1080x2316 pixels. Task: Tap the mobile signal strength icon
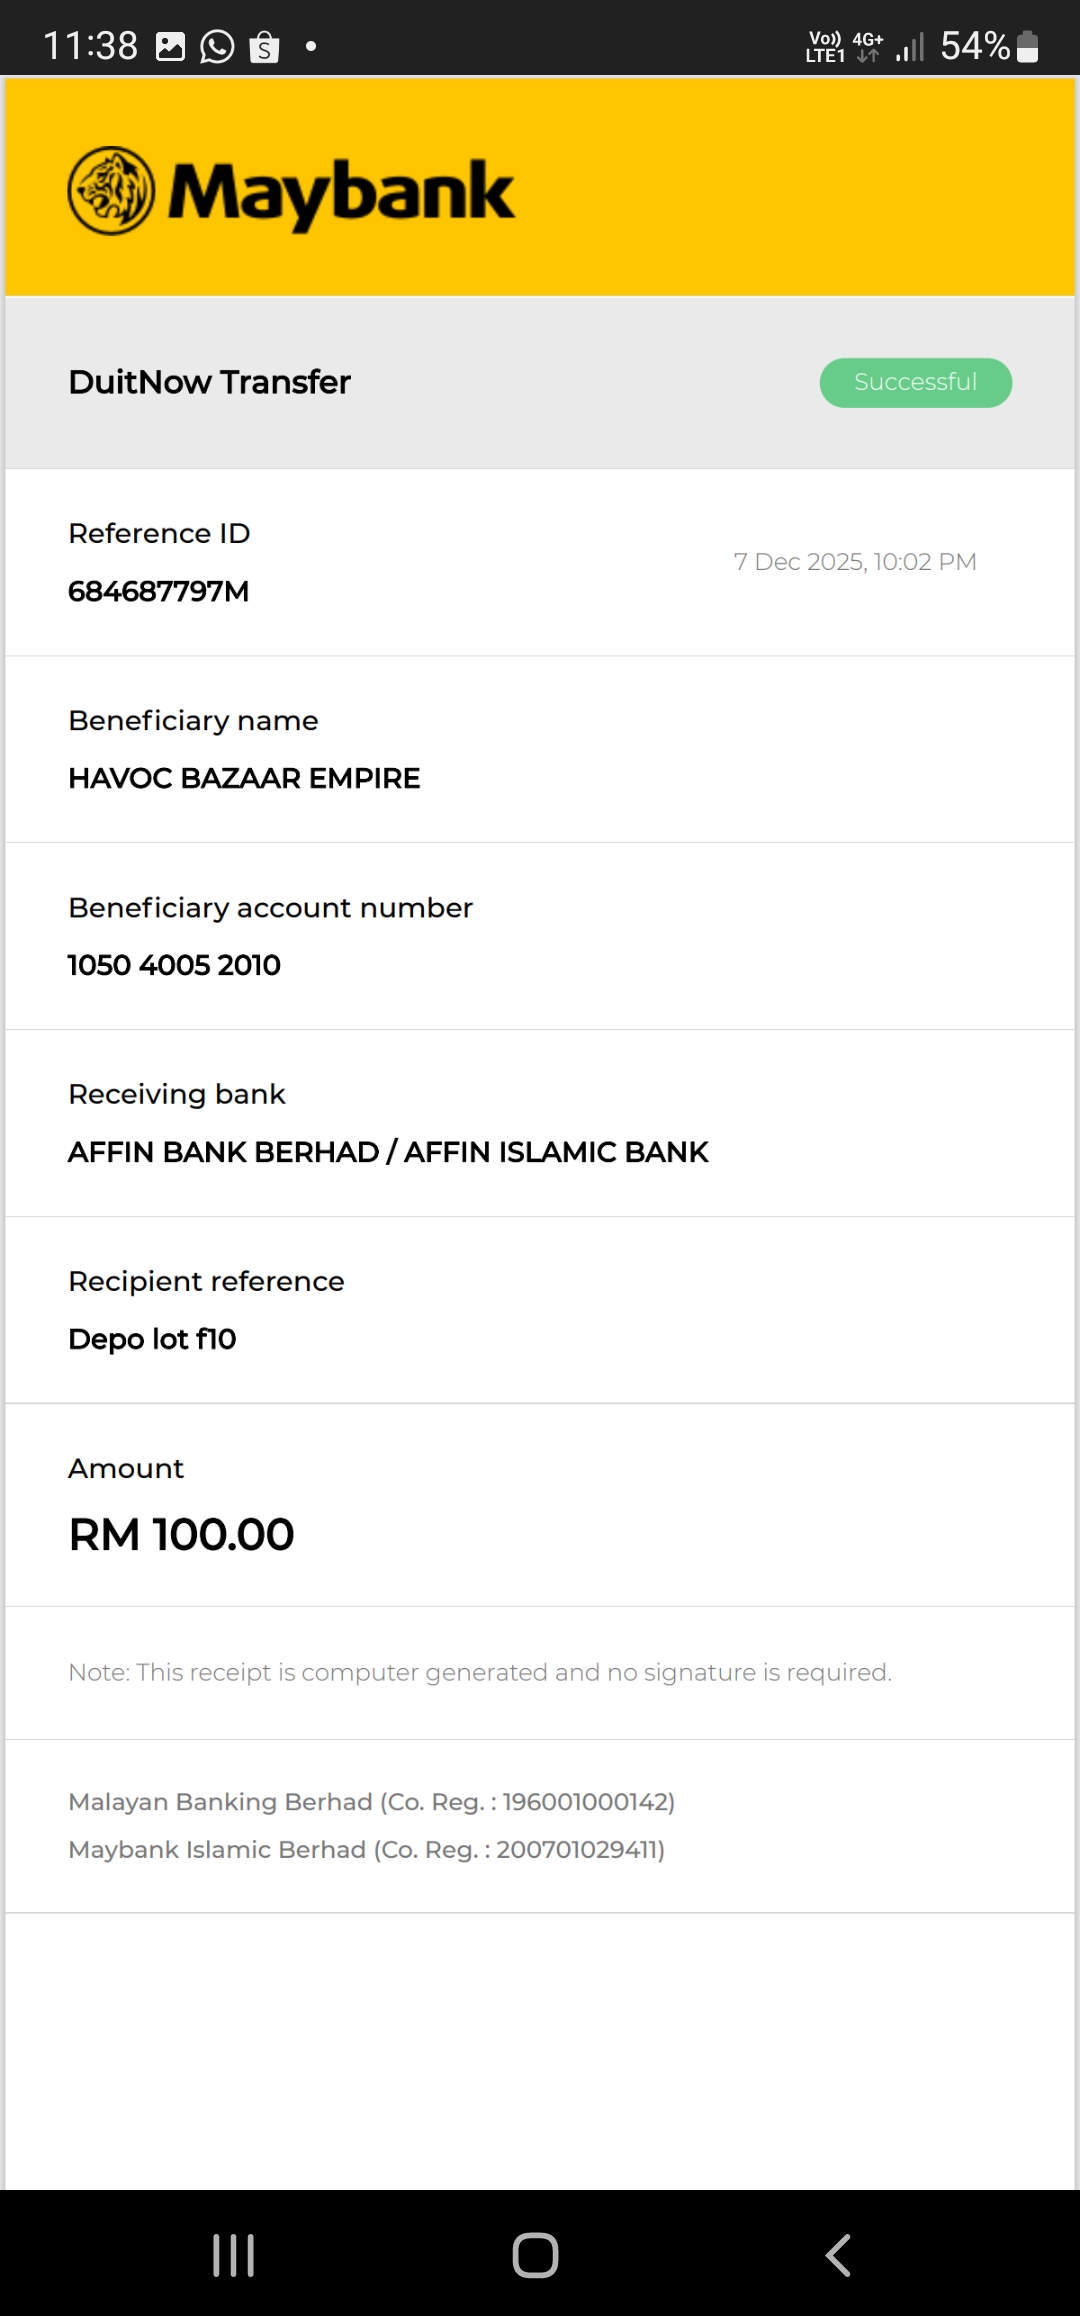pyautogui.click(x=910, y=47)
